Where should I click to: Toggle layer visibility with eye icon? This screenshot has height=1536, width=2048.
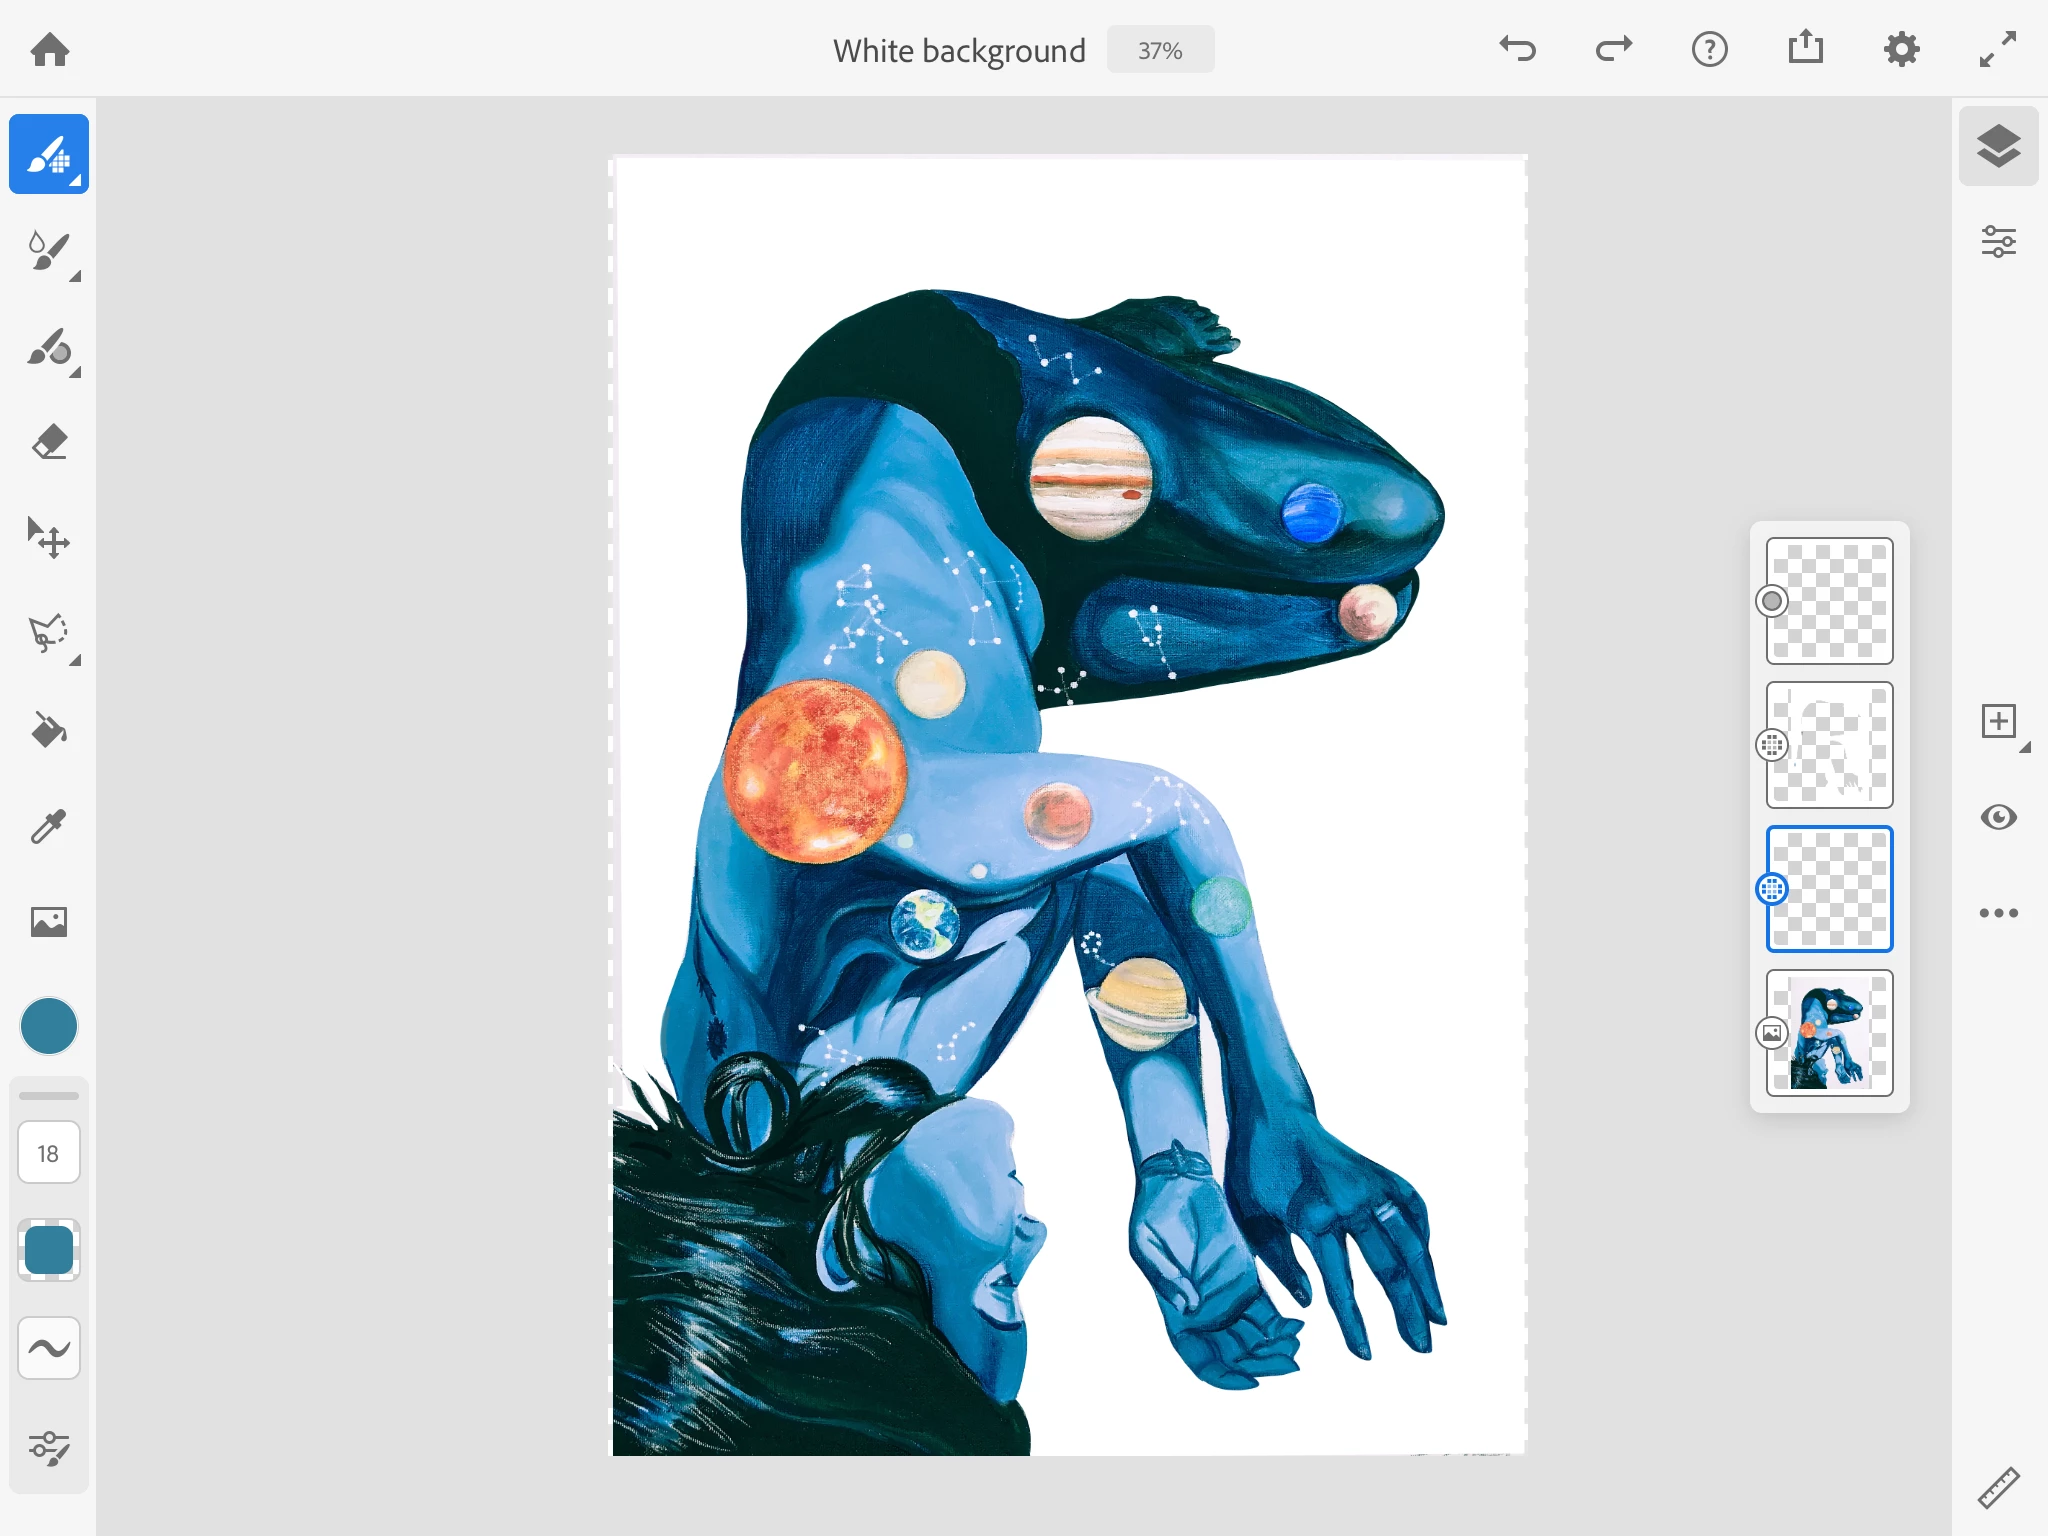tap(1998, 817)
